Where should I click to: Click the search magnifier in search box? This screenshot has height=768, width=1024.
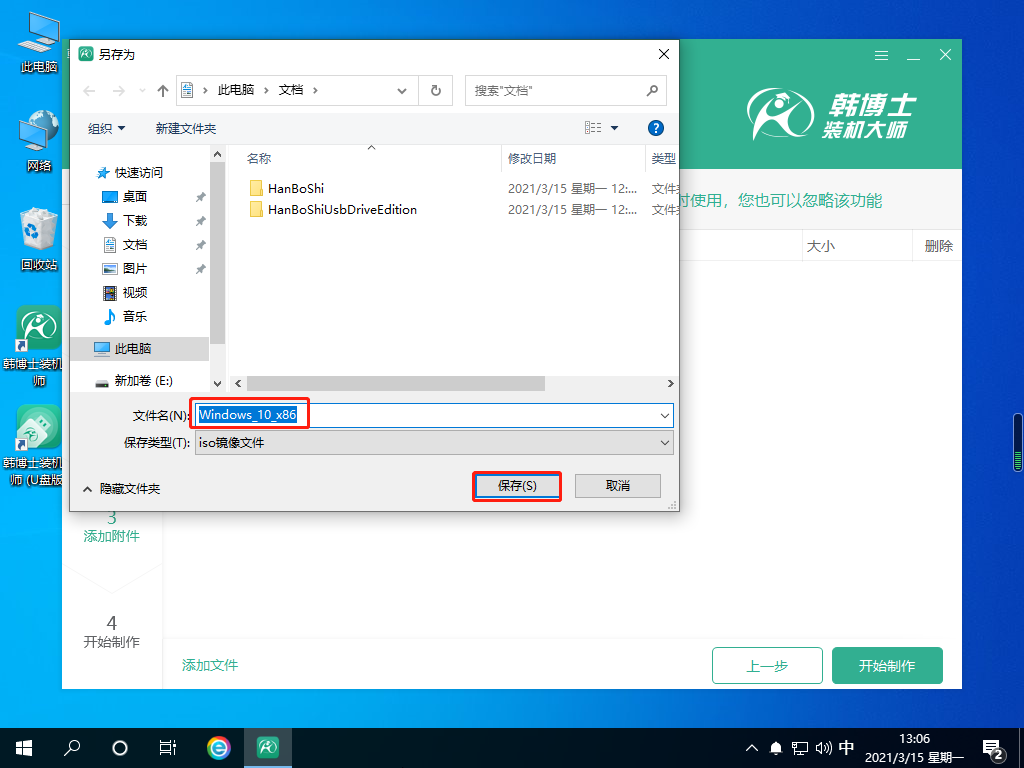point(652,90)
